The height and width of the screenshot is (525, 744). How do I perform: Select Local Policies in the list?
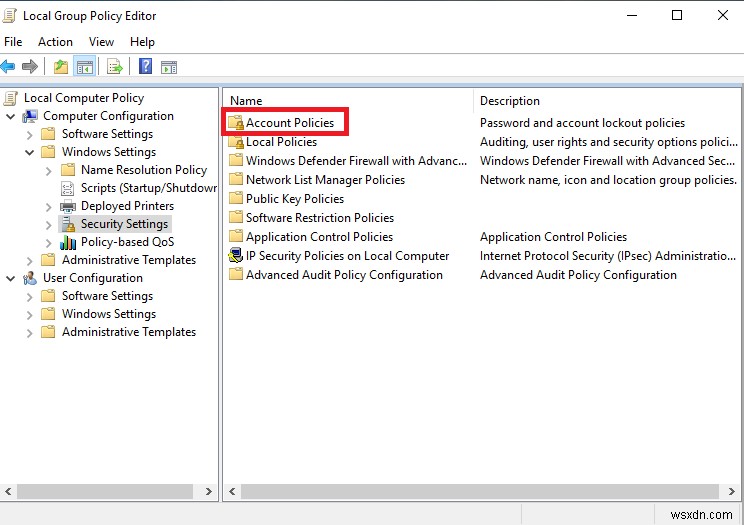[x=281, y=142]
